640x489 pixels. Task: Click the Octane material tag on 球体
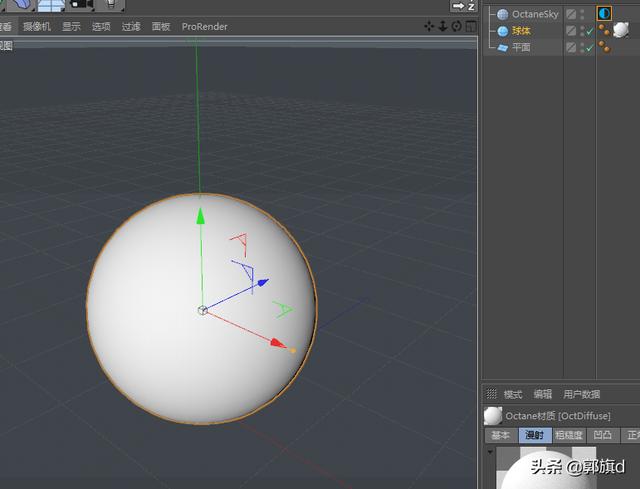tap(621, 30)
